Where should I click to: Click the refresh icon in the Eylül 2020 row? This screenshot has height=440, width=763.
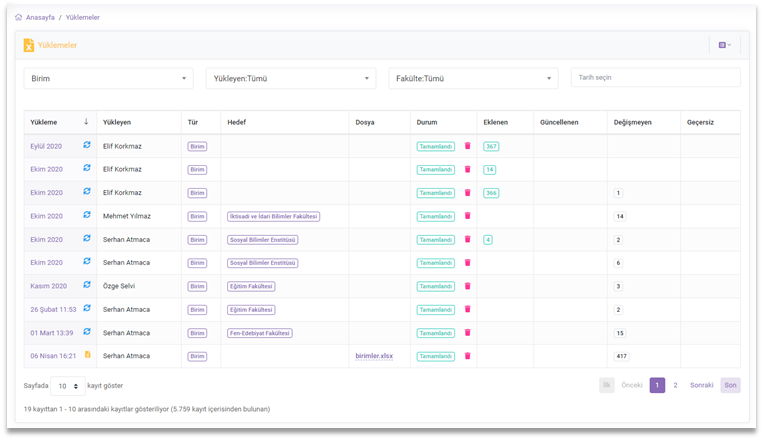[x=87, y=146]
